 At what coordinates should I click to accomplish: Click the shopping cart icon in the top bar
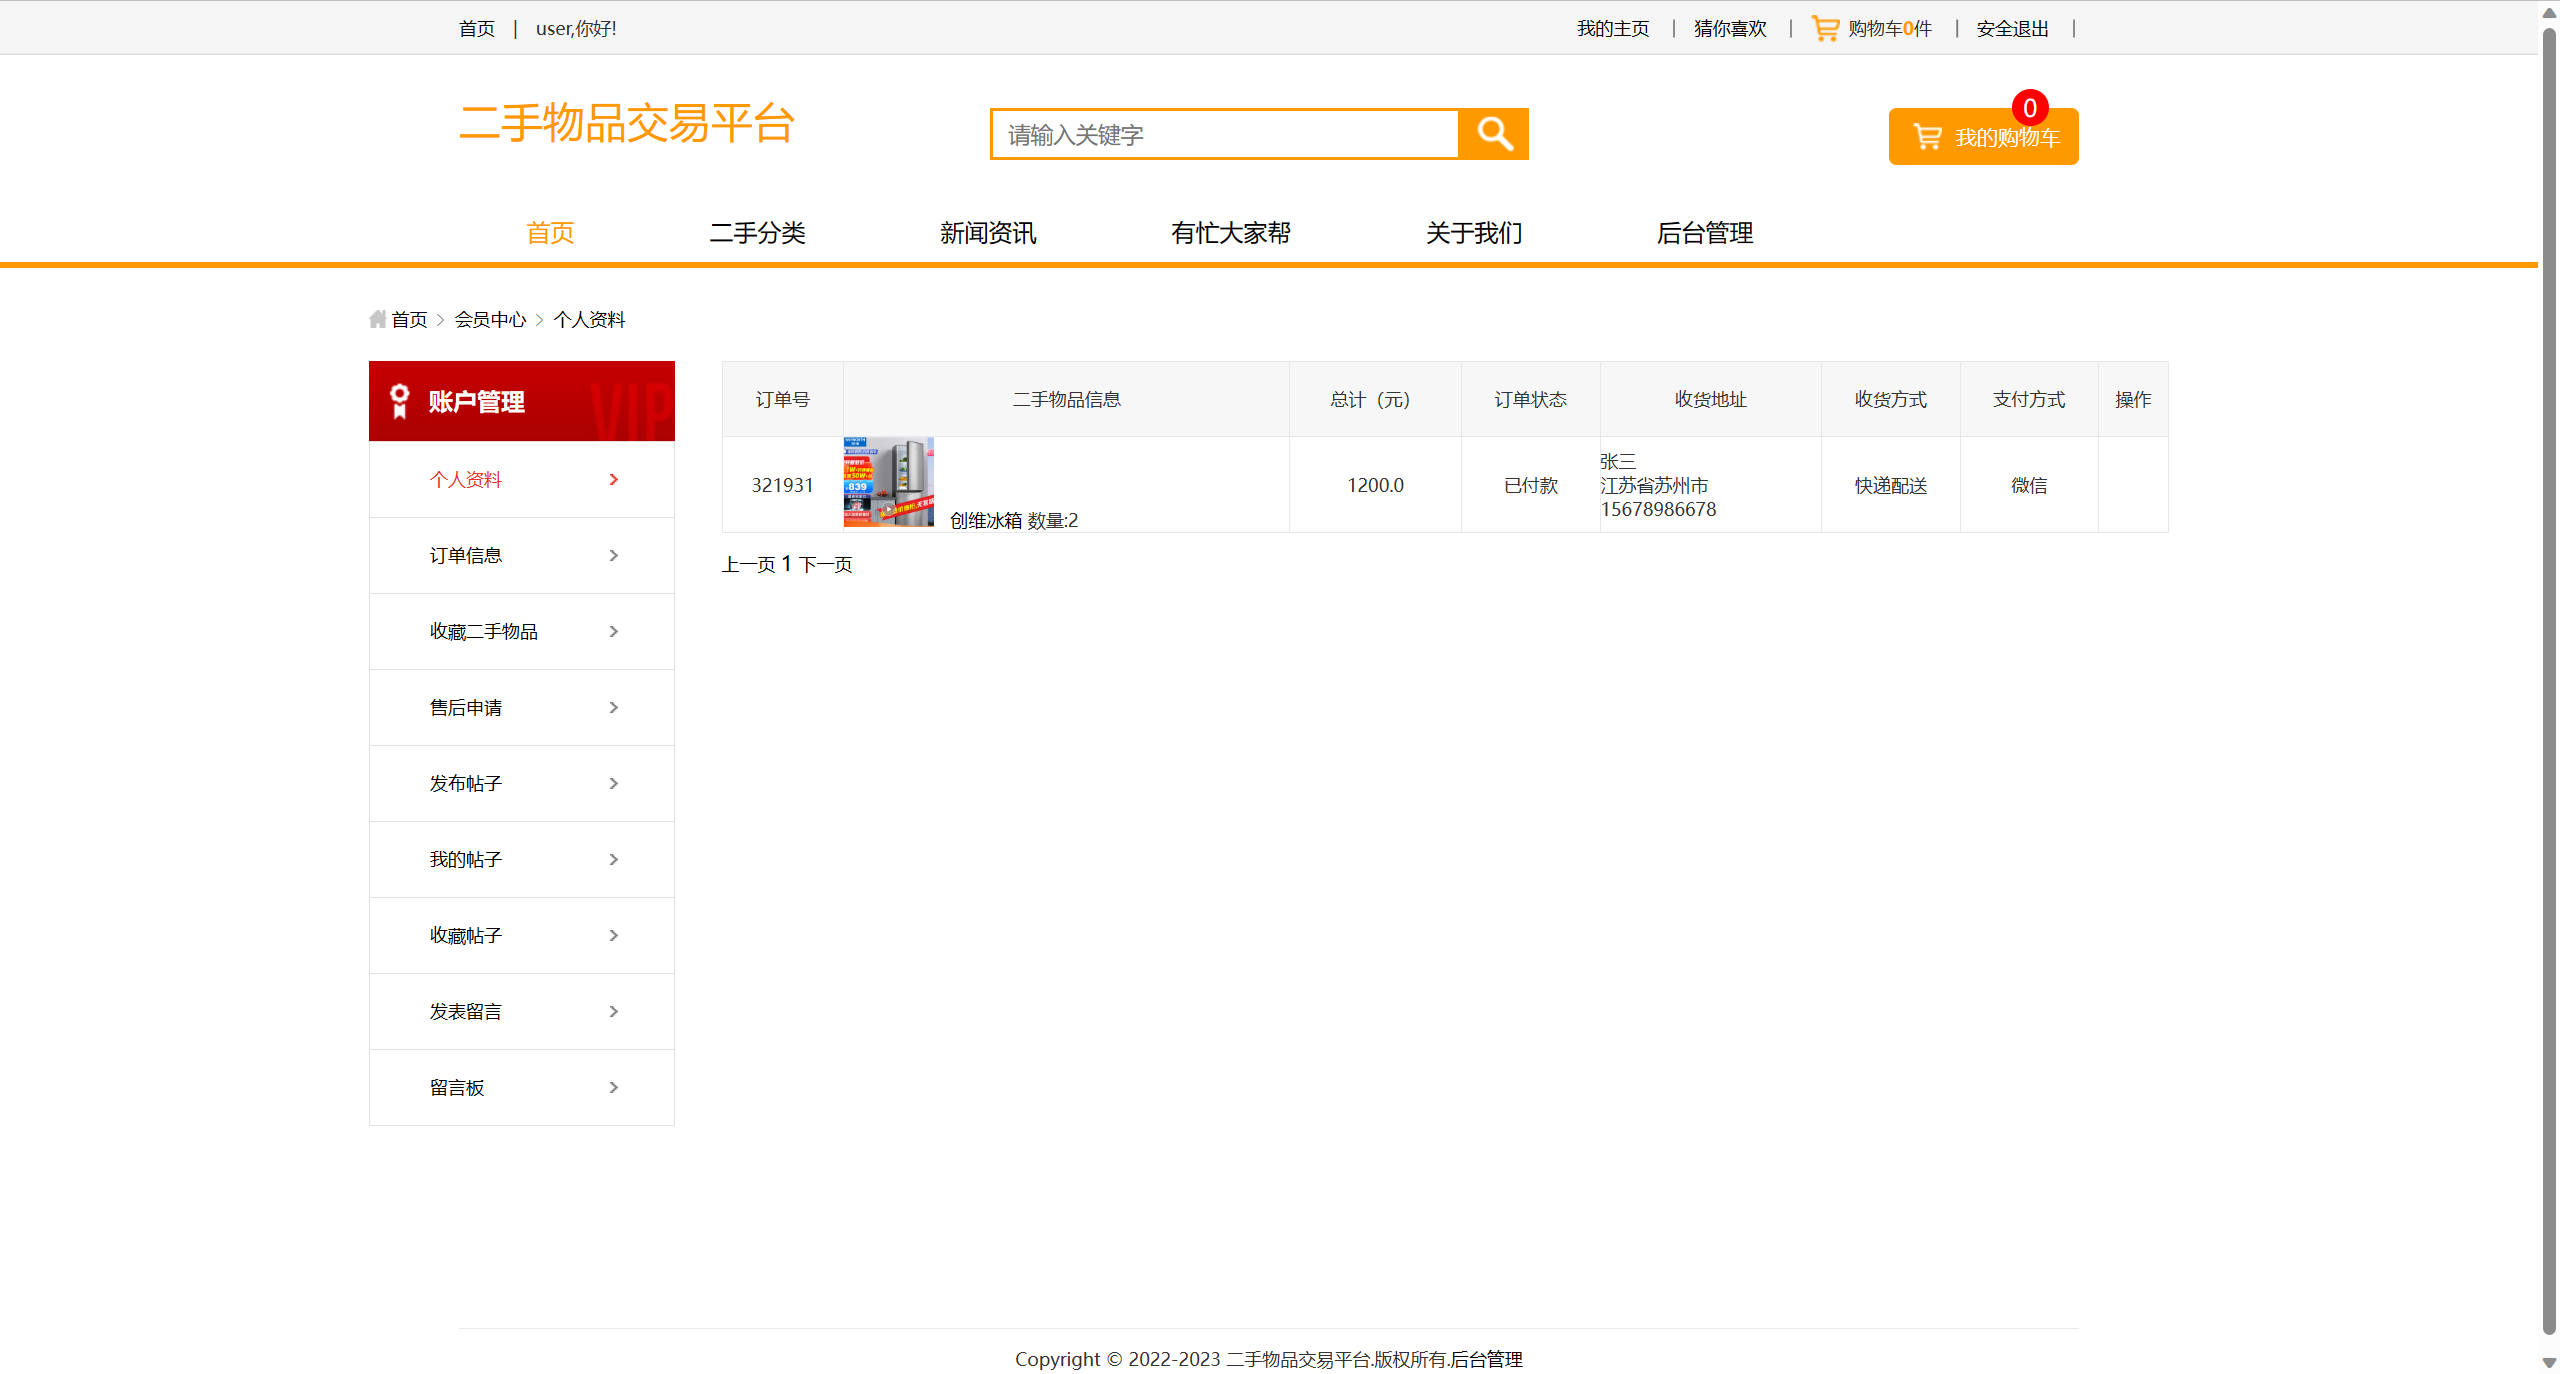tap(1824, 27)
